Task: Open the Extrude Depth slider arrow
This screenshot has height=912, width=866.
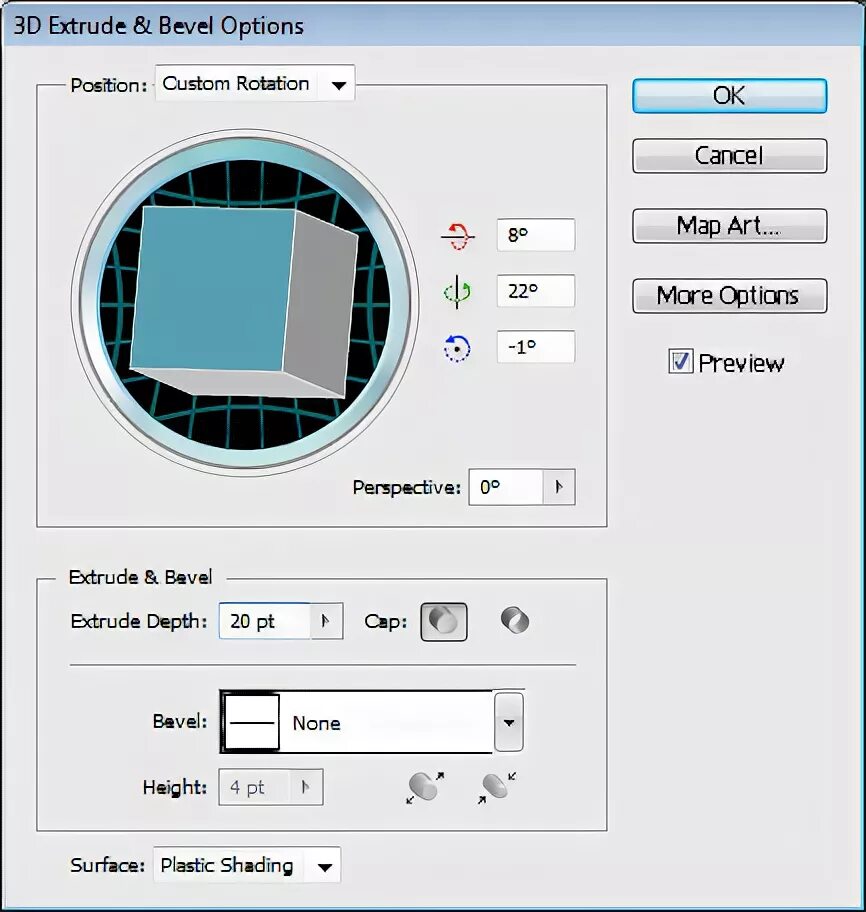Action: pyautogui.click(x=326, y=621)
